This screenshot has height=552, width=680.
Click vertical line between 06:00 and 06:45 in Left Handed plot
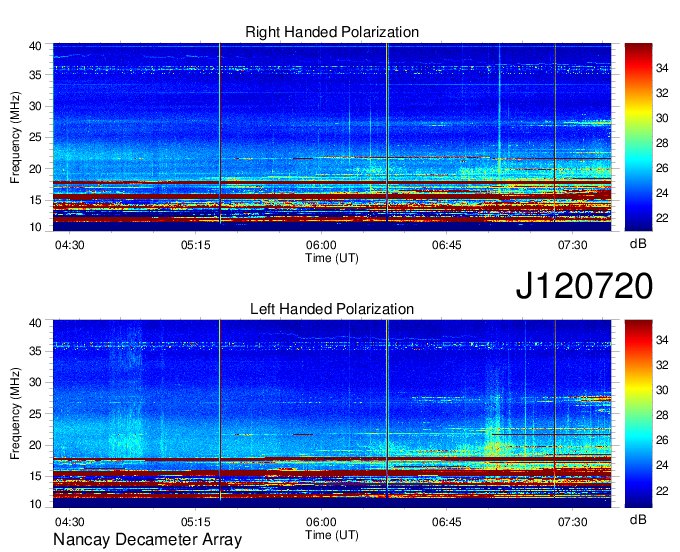(387, 410)
